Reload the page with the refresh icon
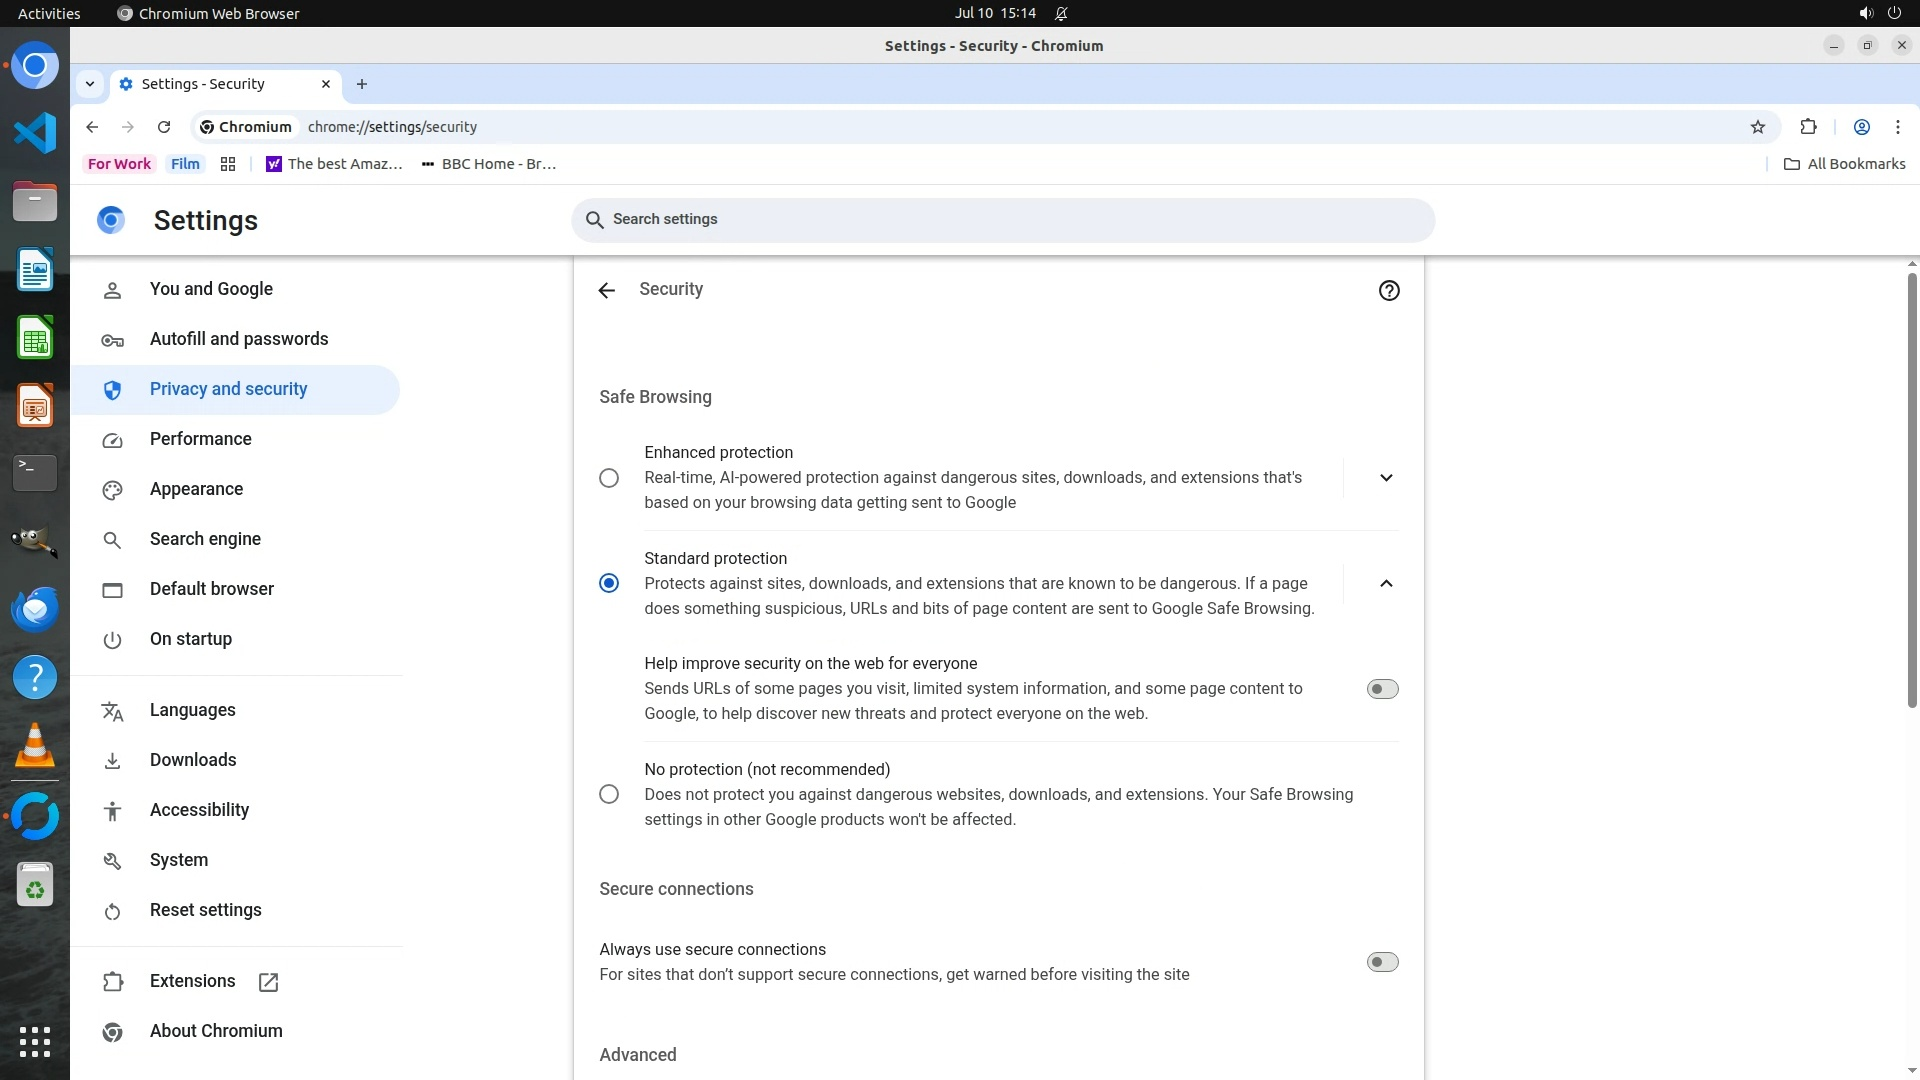1920x1080 pixels. pos(164,127)
